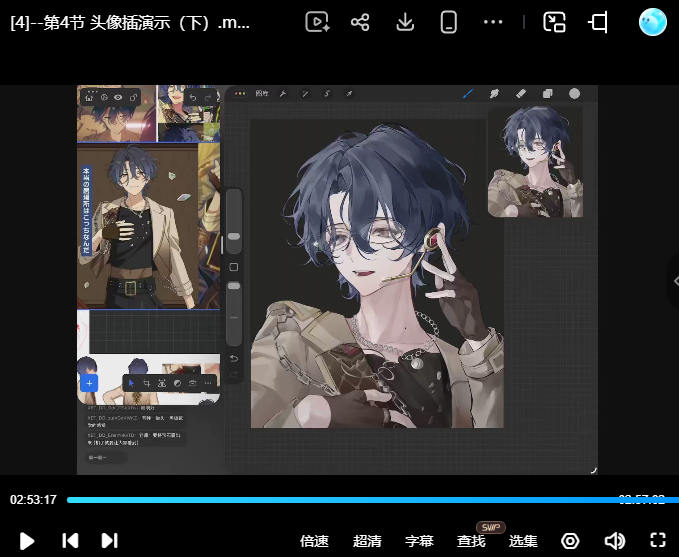Select the crop tool in reference toolbar
The image size is (679, 557).
pos(147,383)
